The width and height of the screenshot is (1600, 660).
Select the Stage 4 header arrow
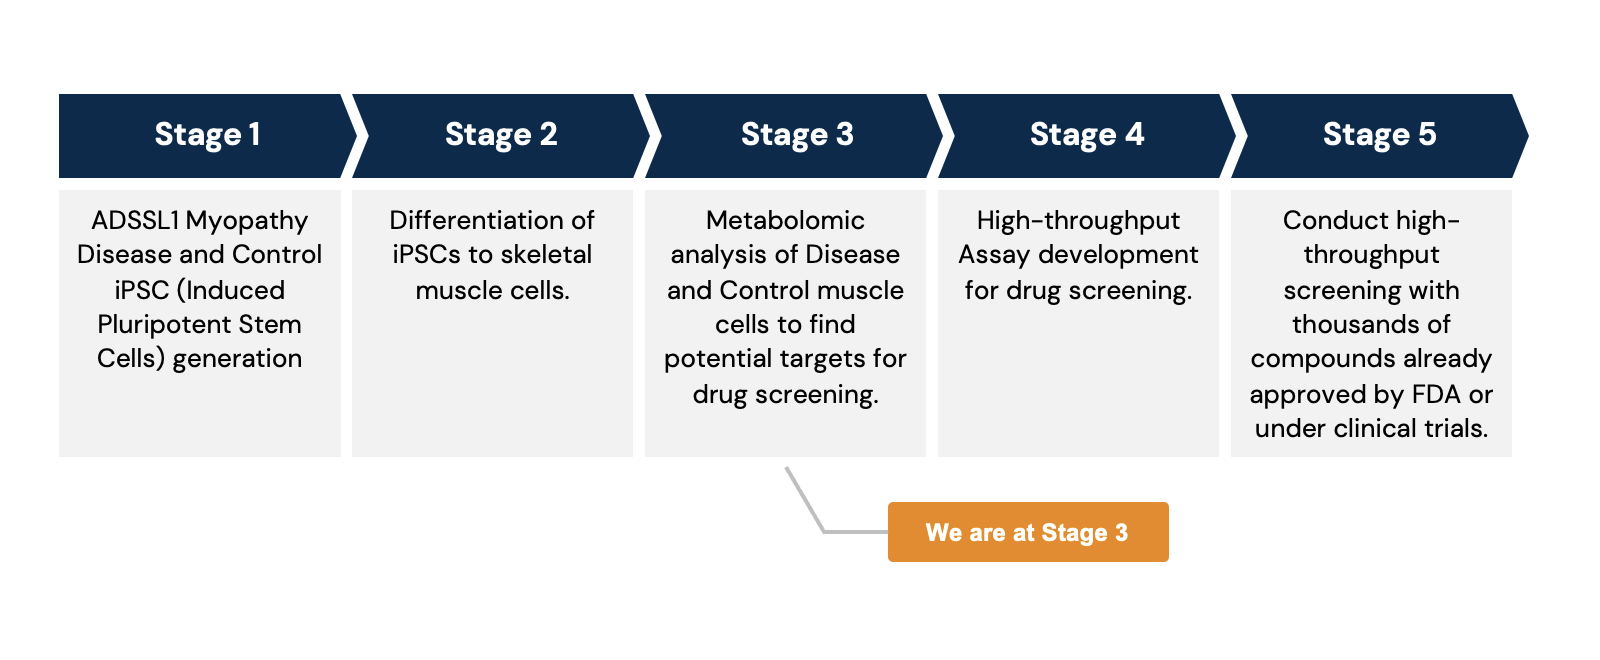[1086, 135]
